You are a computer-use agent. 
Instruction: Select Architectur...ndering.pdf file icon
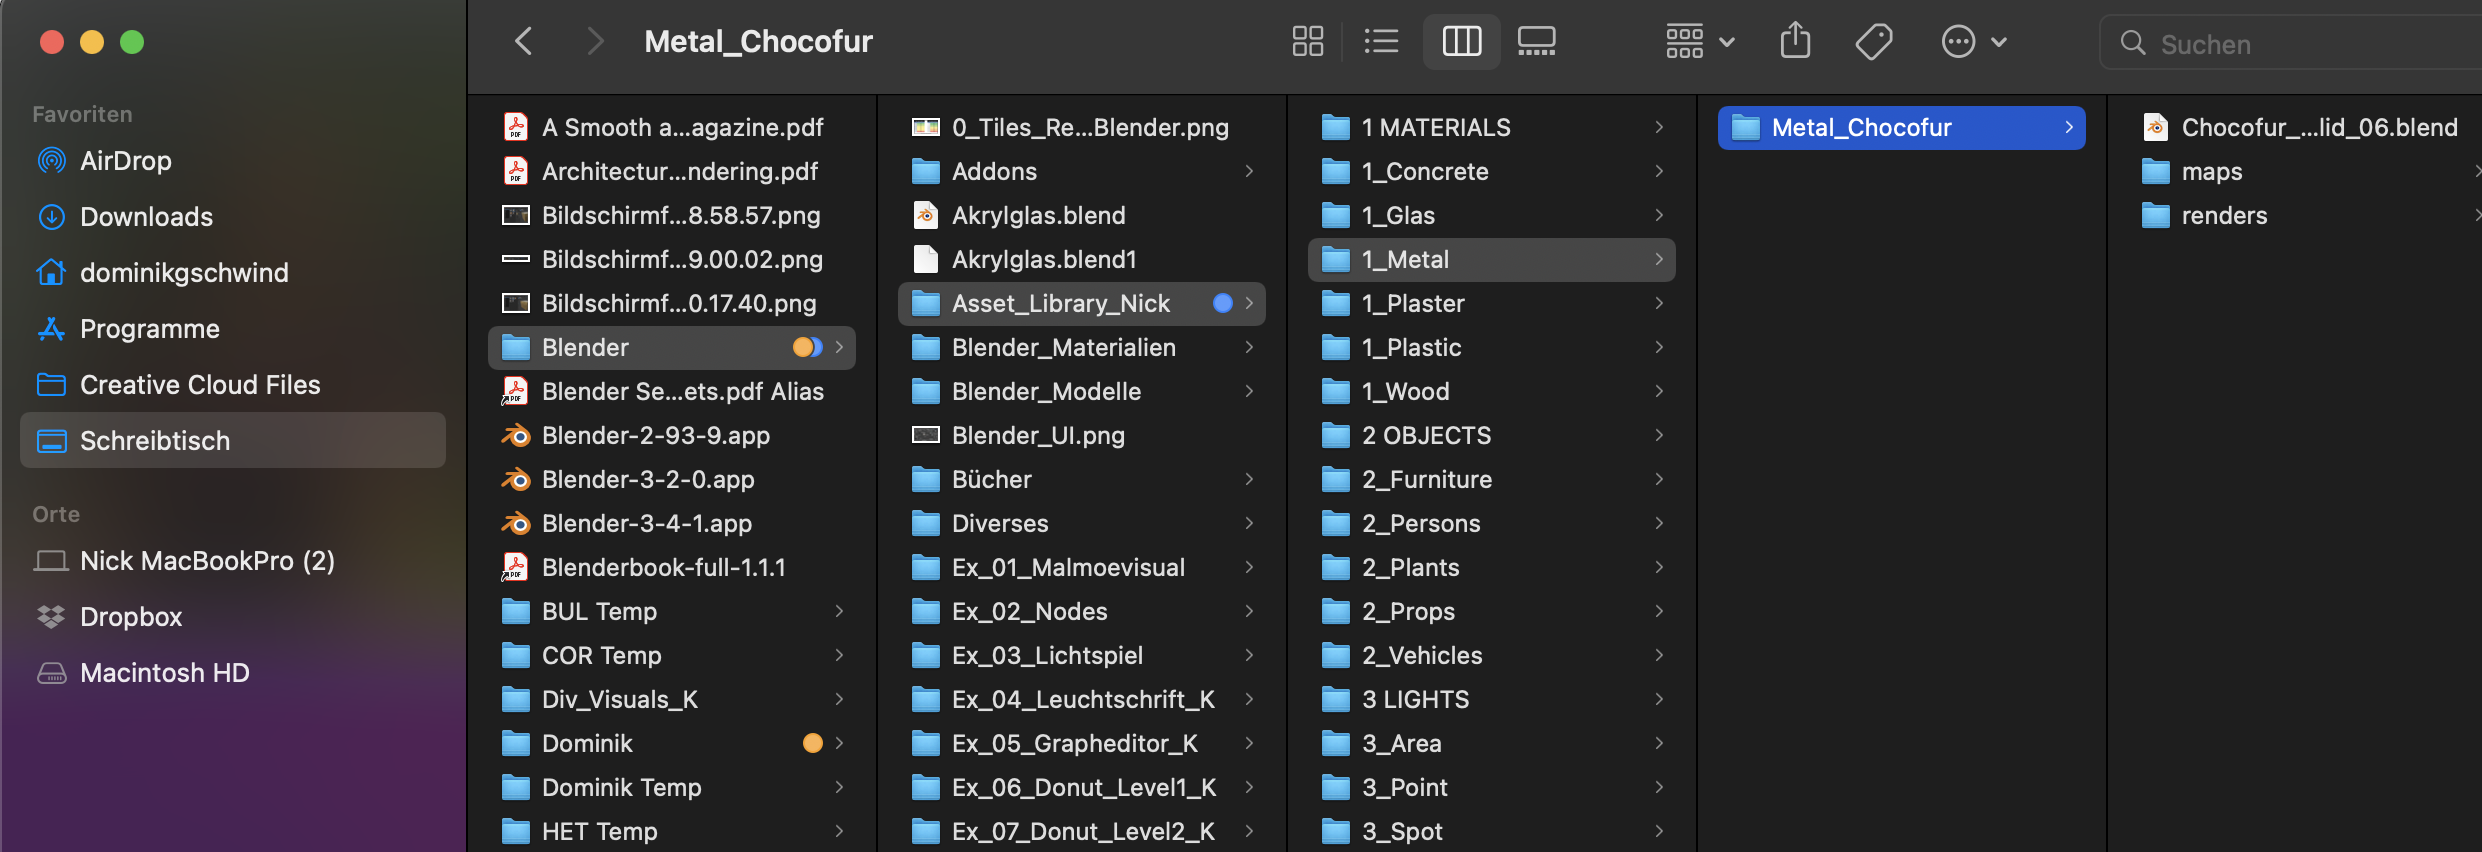pos(516,171)
